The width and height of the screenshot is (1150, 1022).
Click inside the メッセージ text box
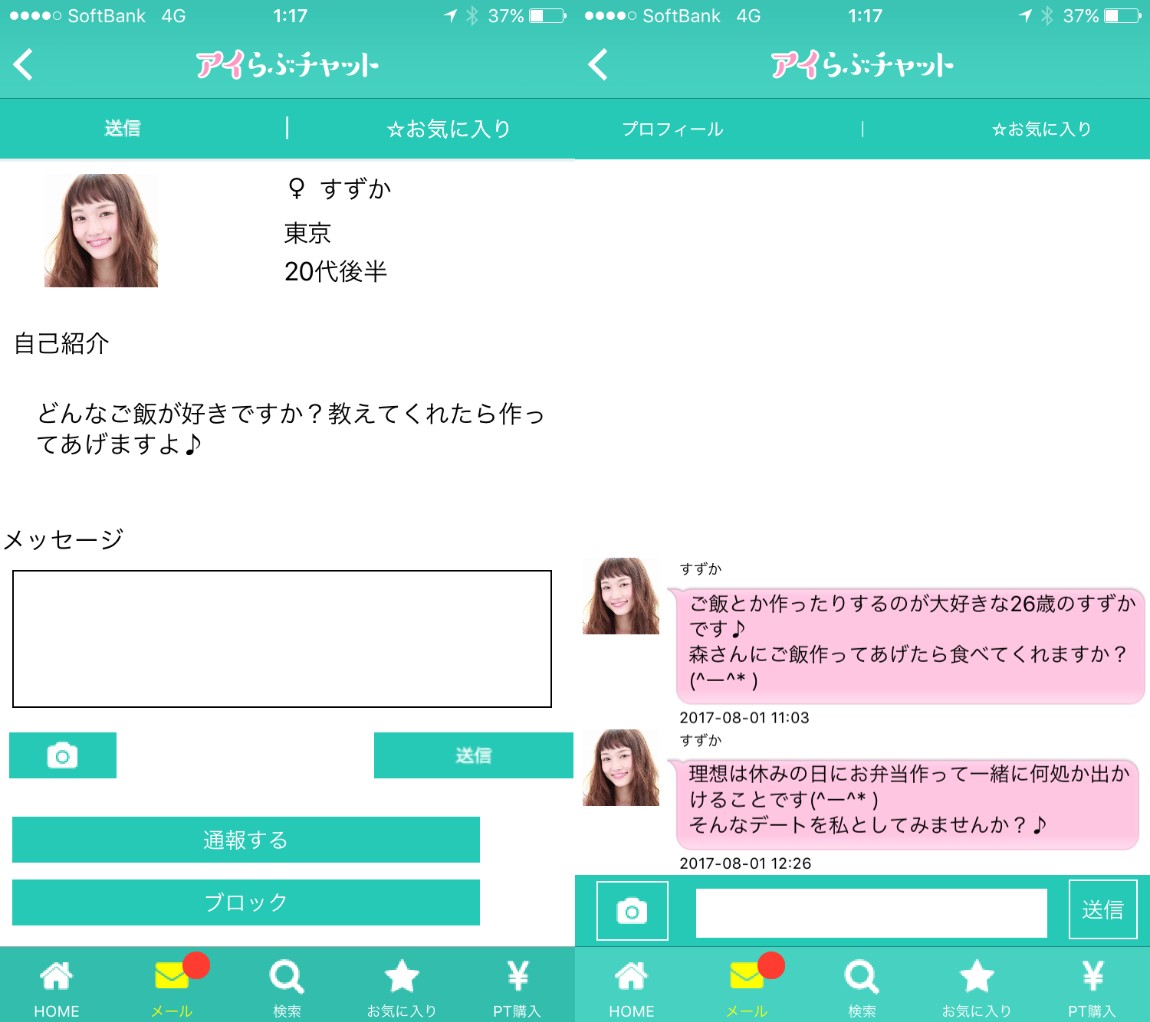pyautogui.click(x=281, y=637)
